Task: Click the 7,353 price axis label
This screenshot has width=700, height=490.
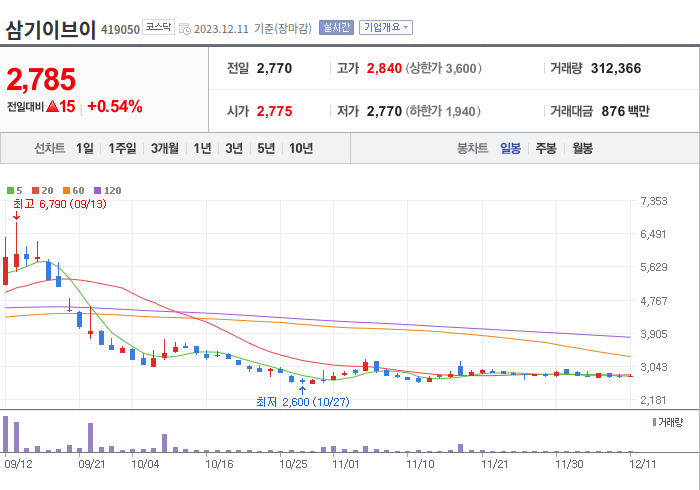Action: [654, 201]
